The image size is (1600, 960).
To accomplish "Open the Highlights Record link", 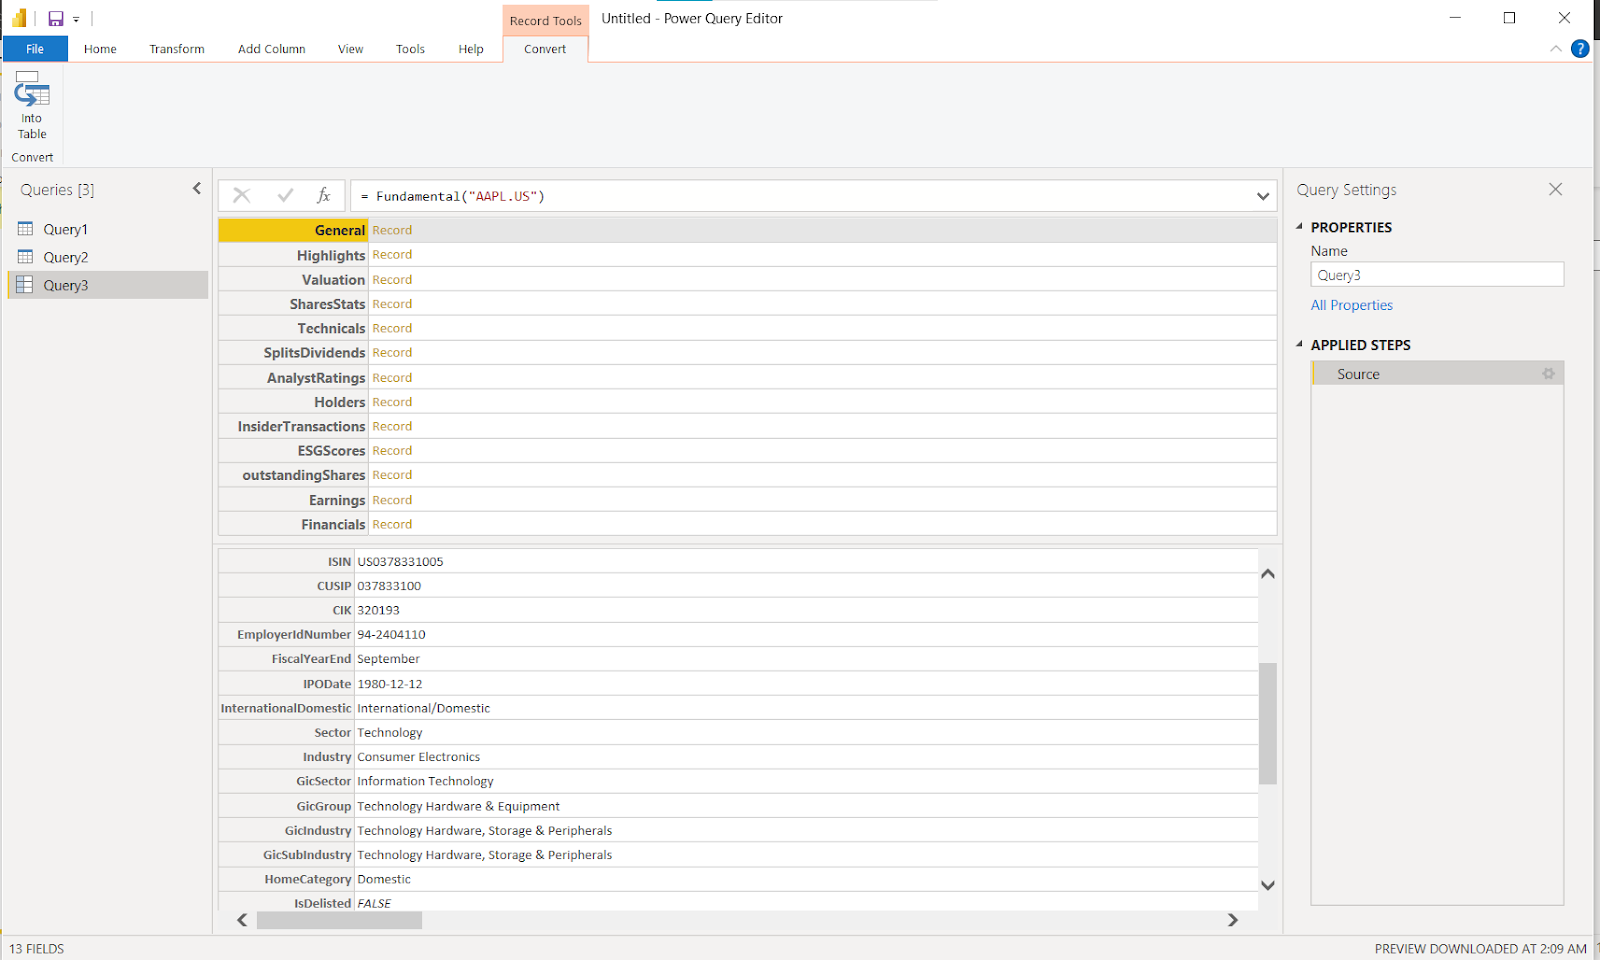I will [392, 255].
